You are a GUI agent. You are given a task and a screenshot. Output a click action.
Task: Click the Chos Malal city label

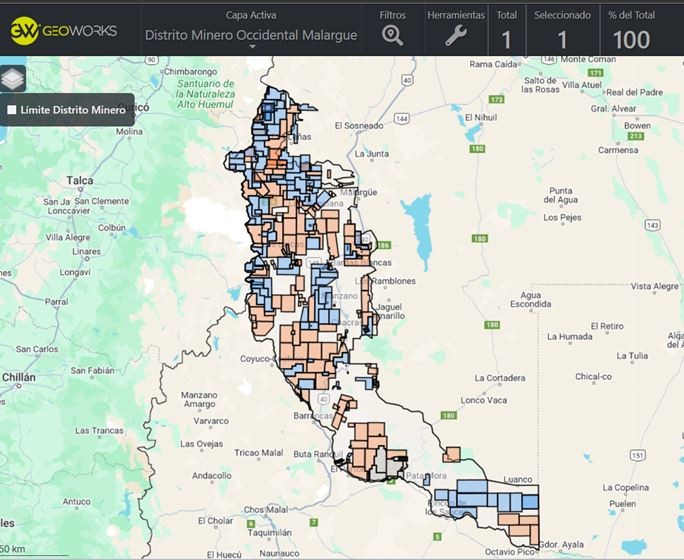pos(264,509)
